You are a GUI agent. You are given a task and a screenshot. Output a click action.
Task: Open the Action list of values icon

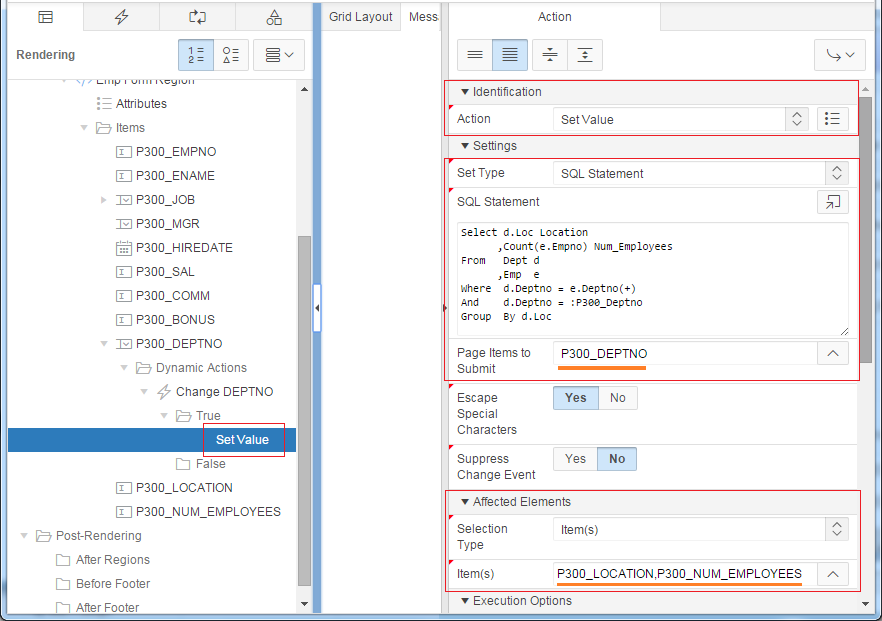pyautogui.click(x=832, y=119)
